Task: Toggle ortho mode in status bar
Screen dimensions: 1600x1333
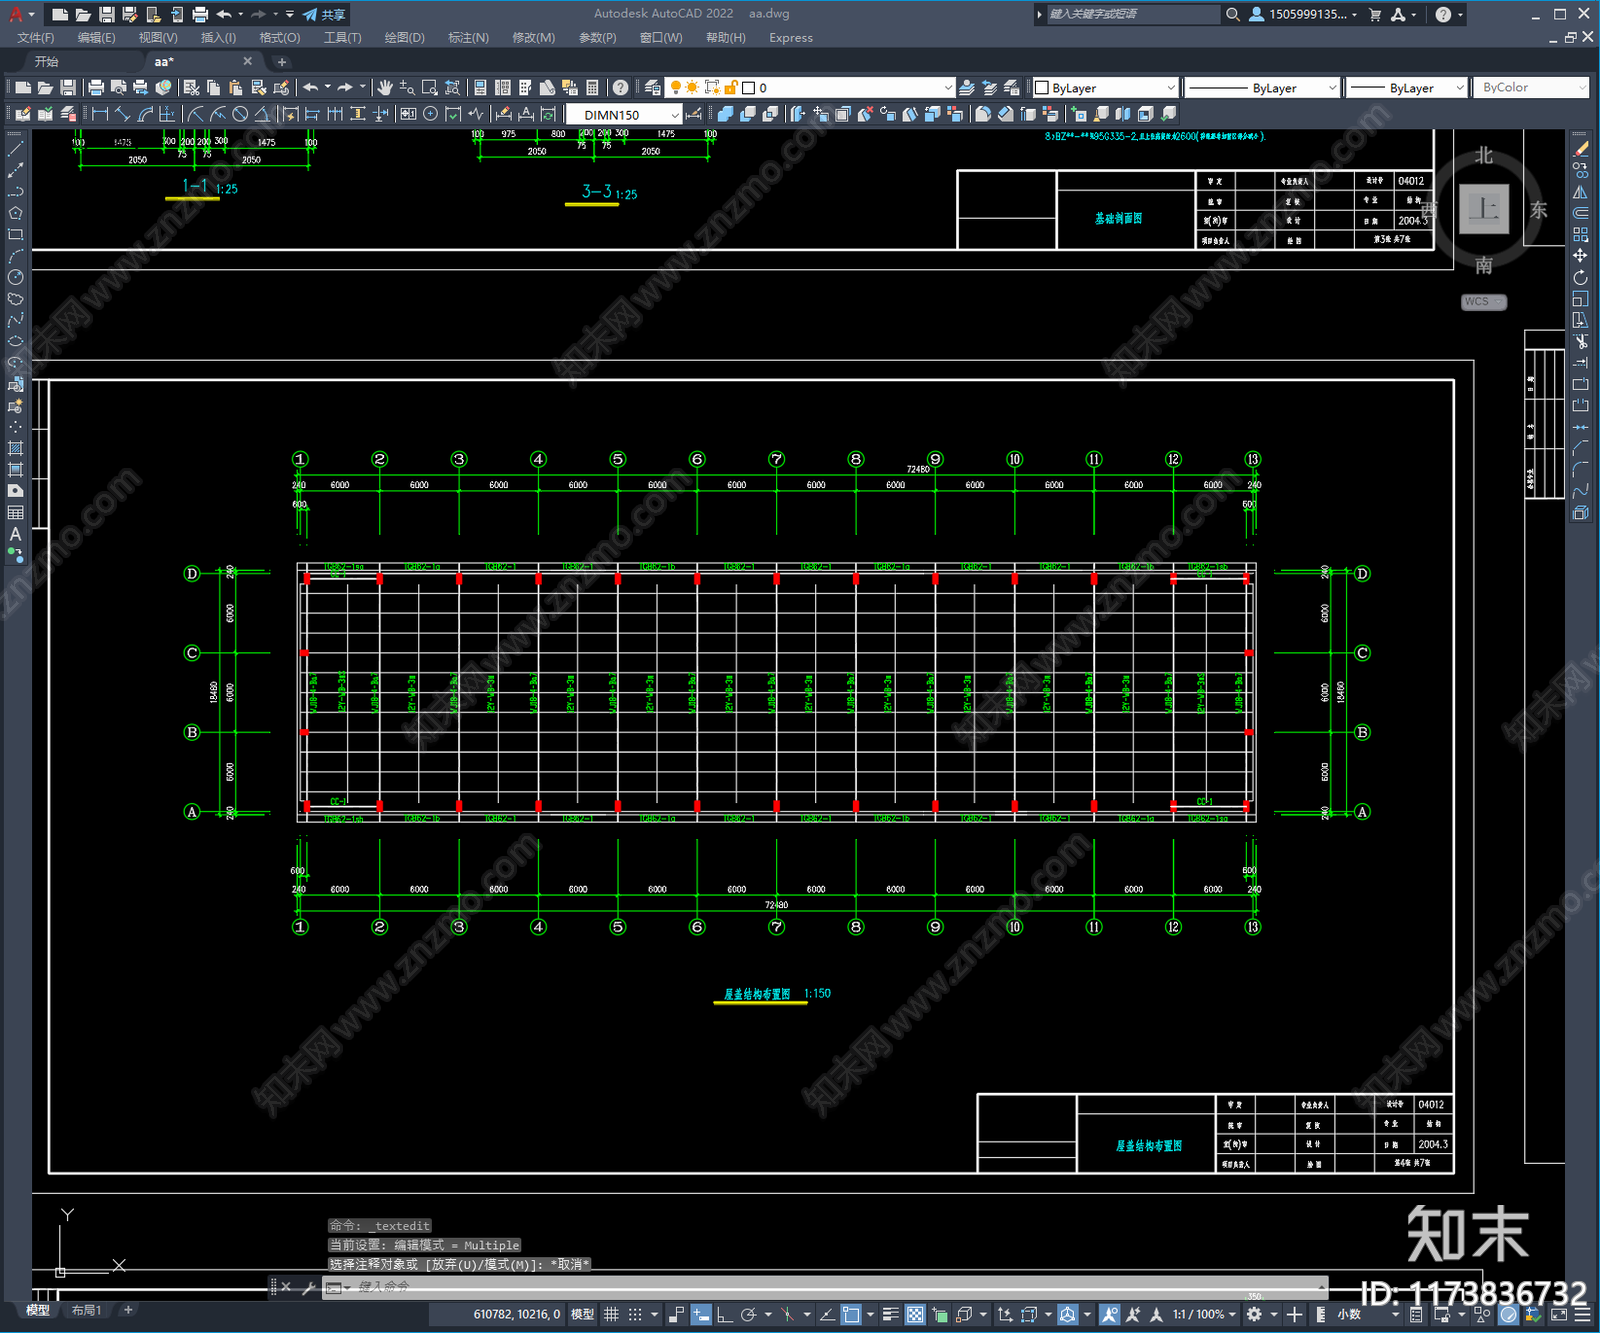Action: [x=724, y=1314]
